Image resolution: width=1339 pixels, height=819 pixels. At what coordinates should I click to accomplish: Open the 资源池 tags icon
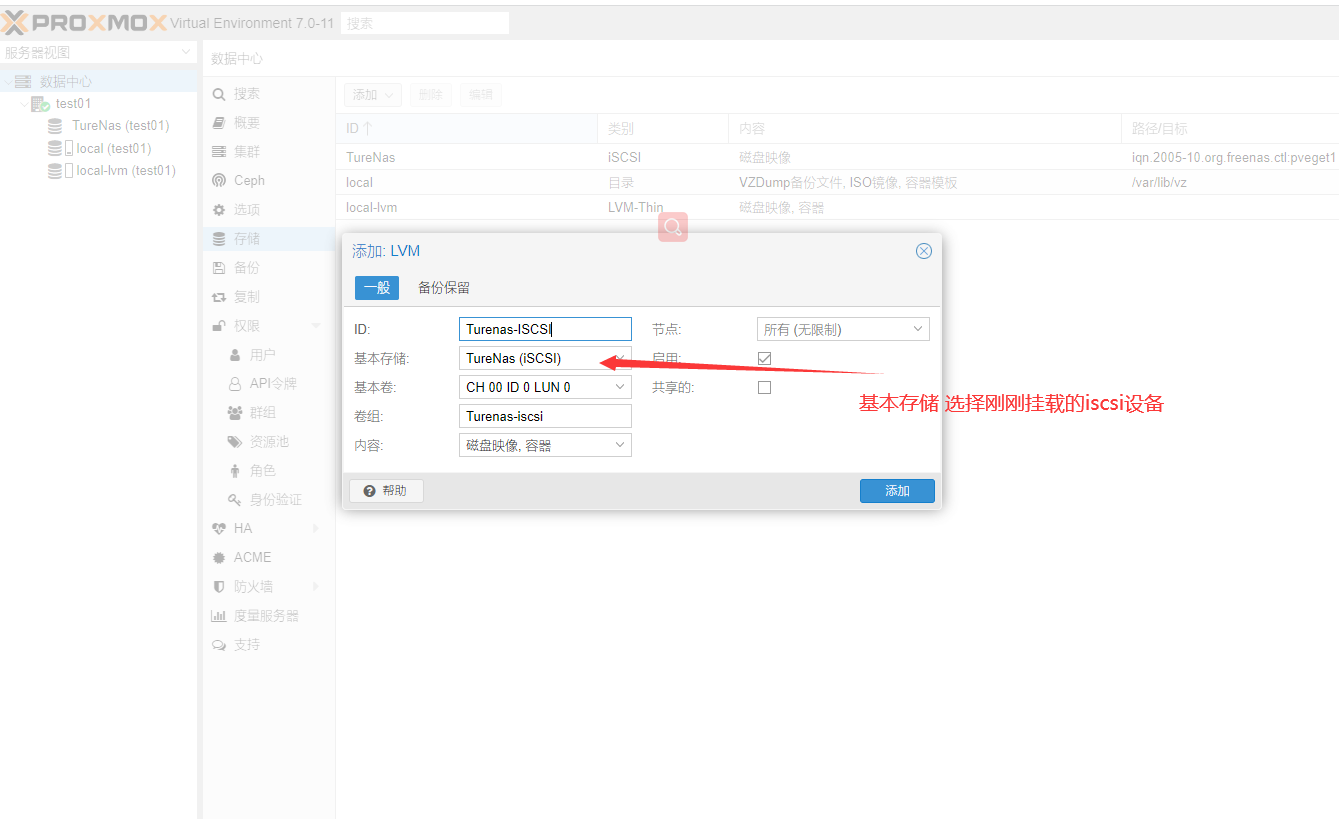click(x=235, y=442)
